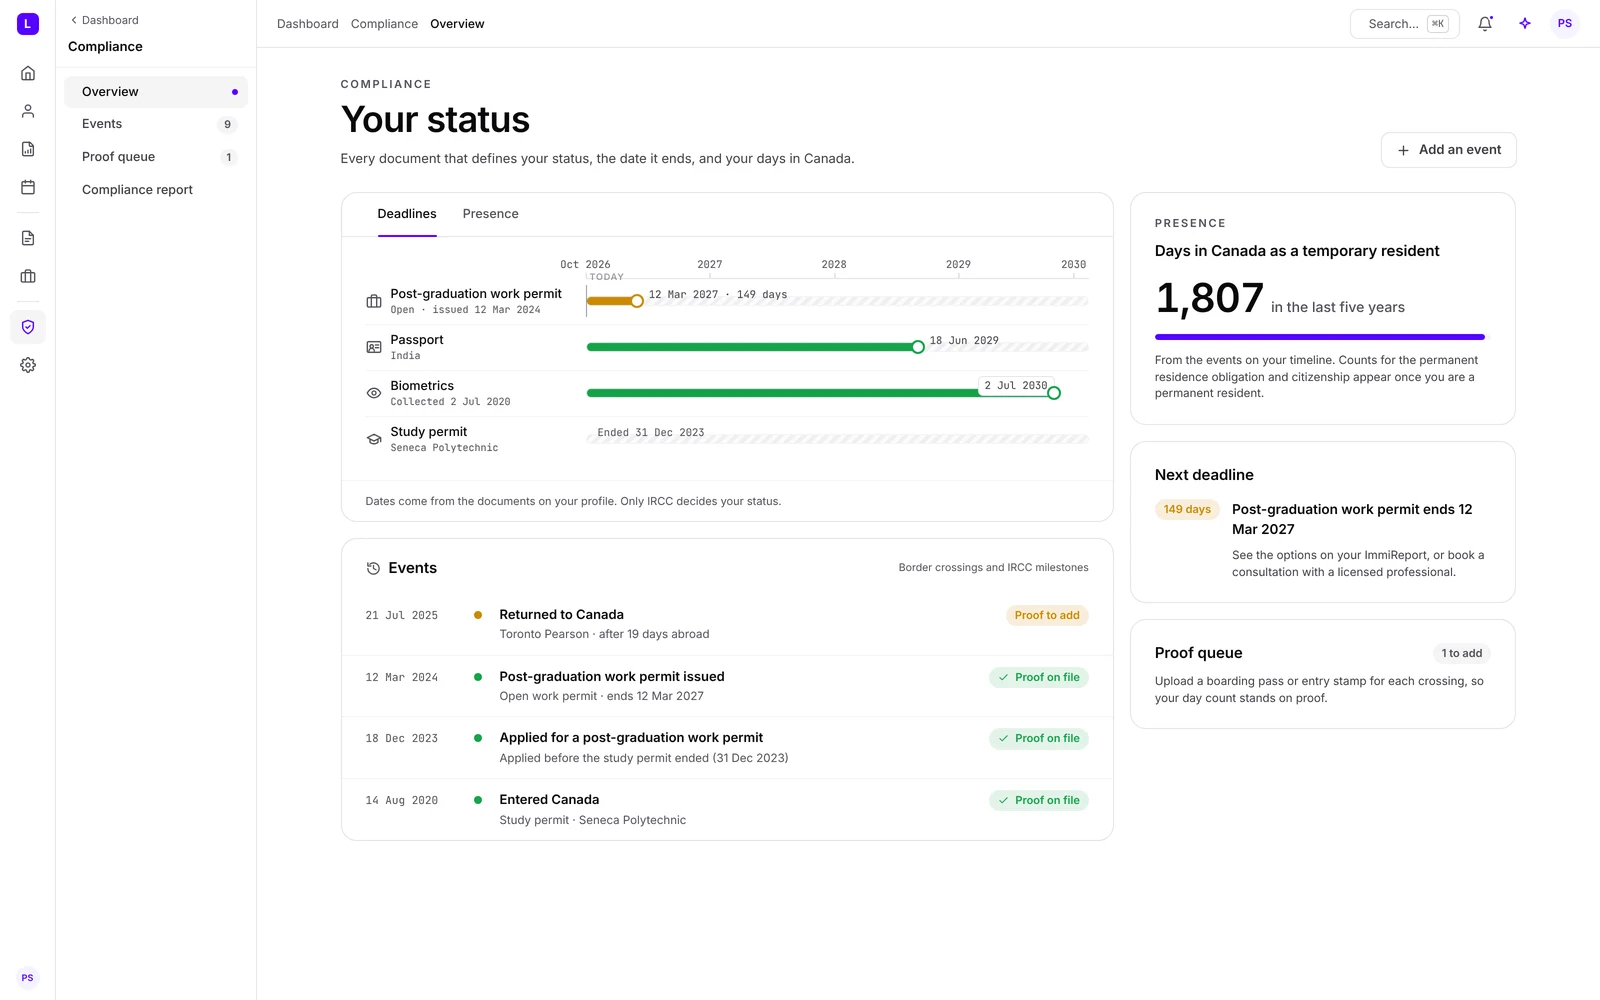The height and width of the screenshot is (1000, 1600).
Task: Go back to Dashboard via chevron link
Action: click(104, 20)
